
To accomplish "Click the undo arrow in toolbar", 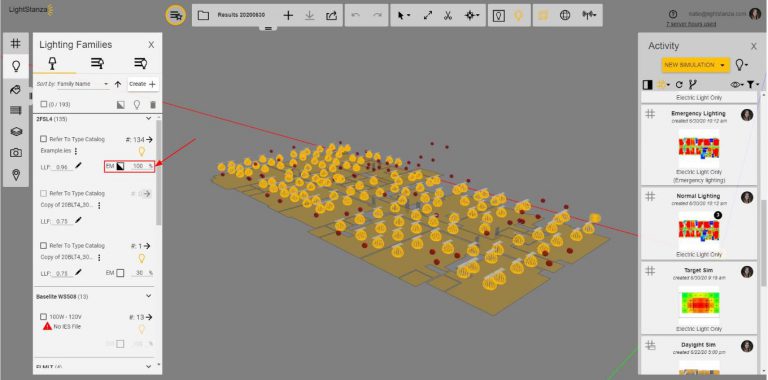I will click(x=356, y=15).
